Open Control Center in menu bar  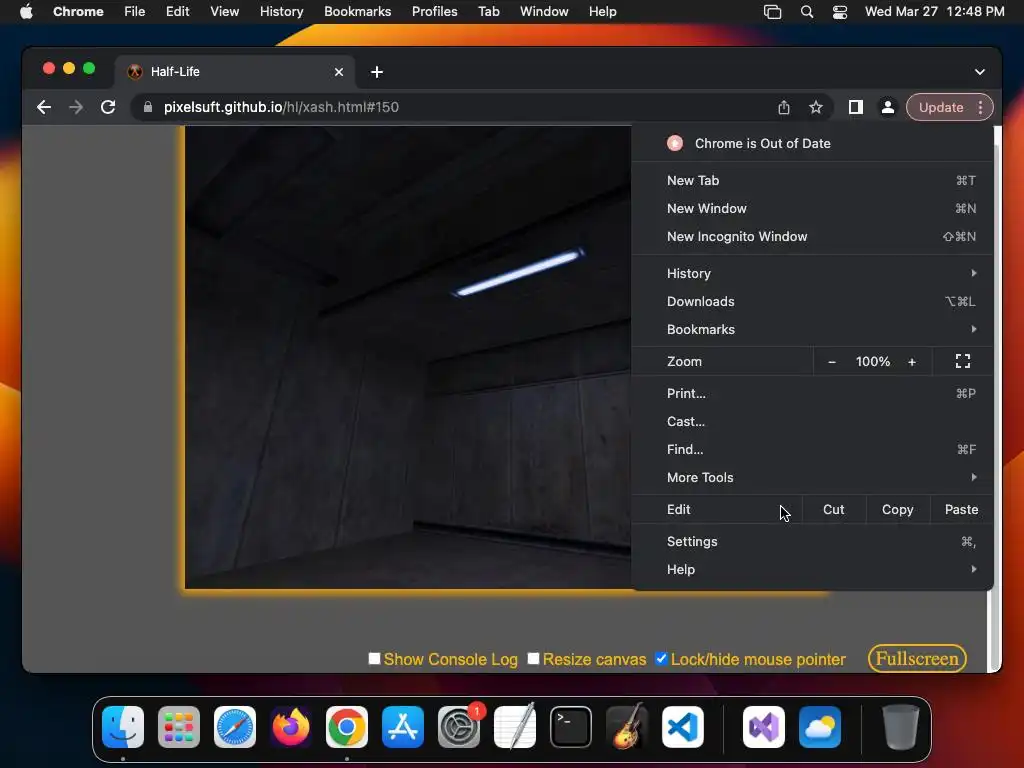pos(840,12)
